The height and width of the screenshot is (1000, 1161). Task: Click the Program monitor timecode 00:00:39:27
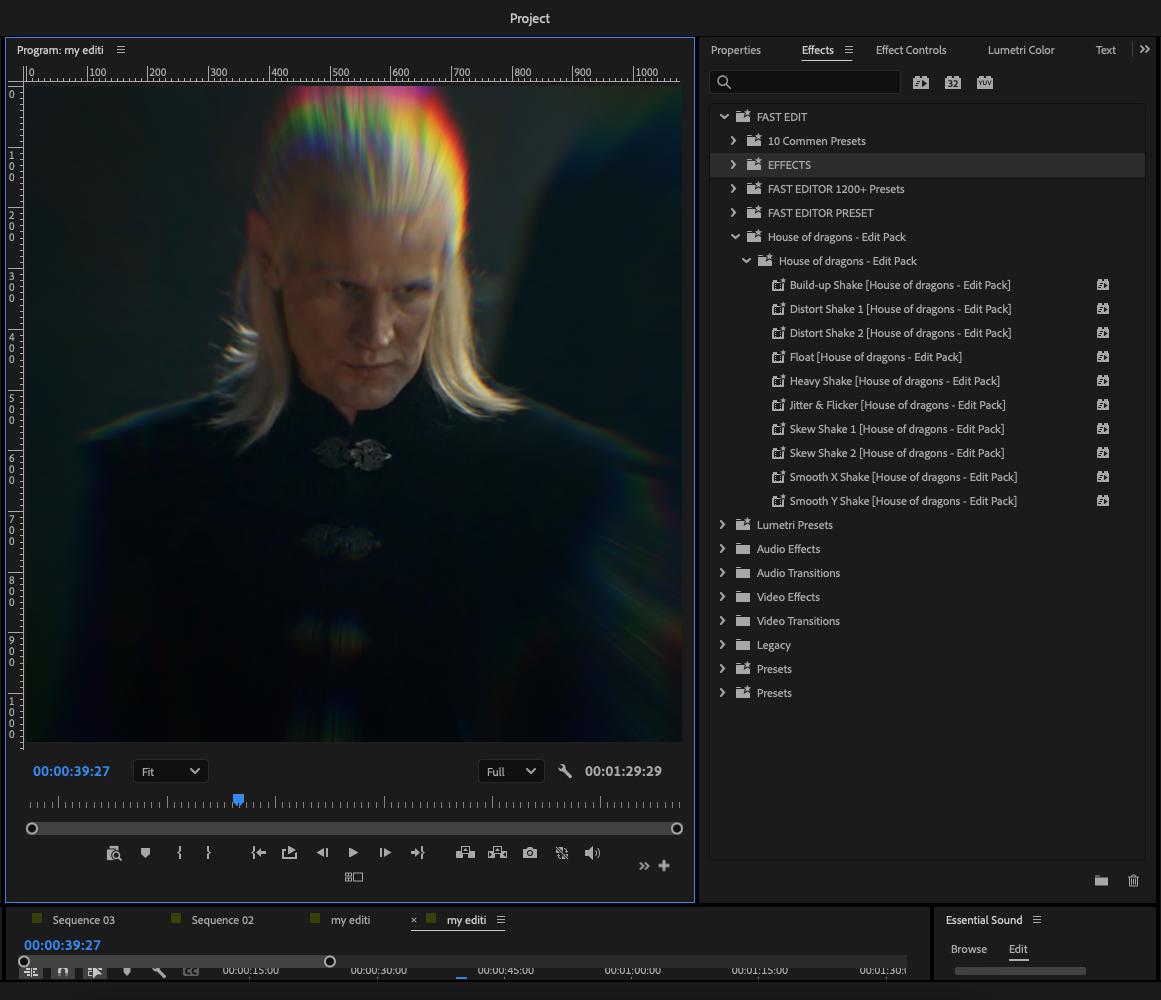(71, 771)
